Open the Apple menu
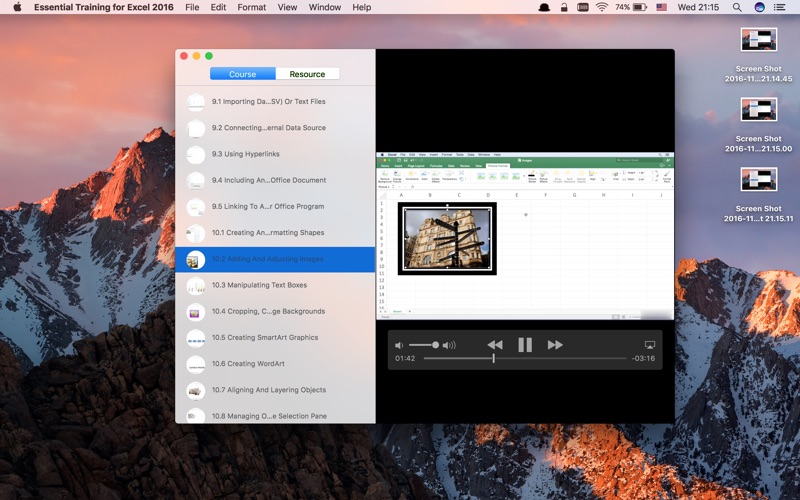The width and height of the screenshot is (800, 500). tap(17, 7)
